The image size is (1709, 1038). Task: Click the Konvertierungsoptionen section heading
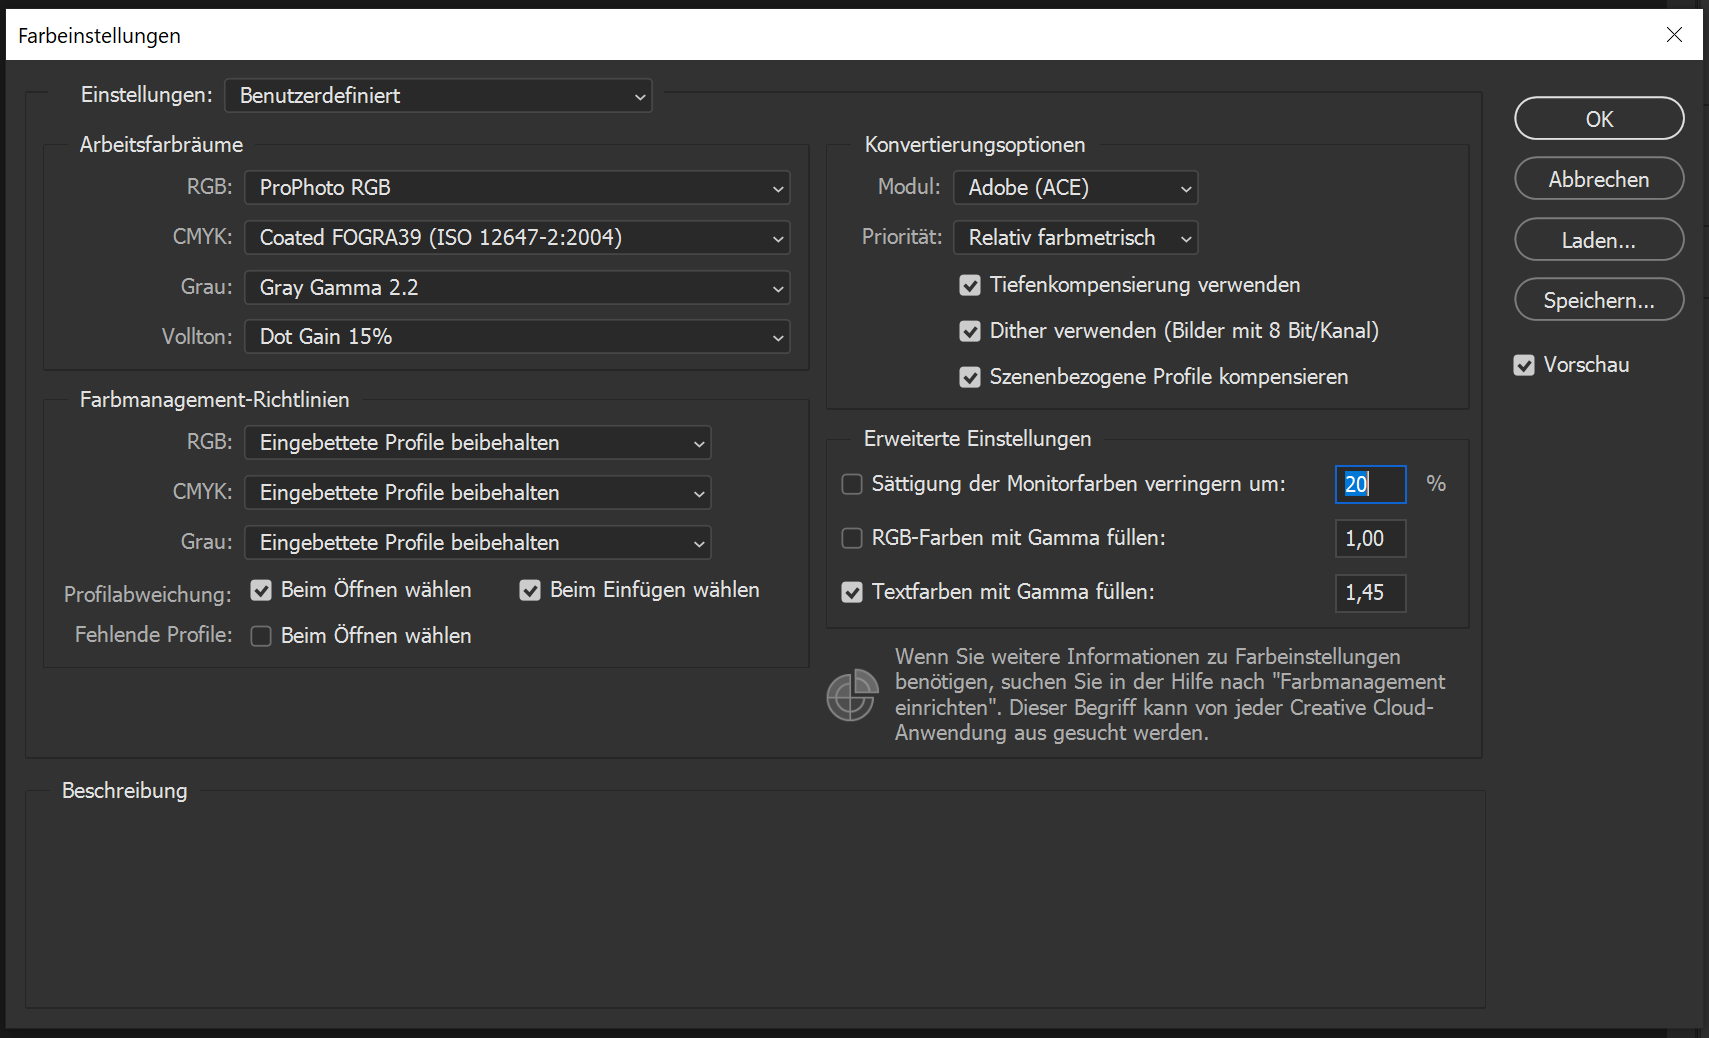975,145
